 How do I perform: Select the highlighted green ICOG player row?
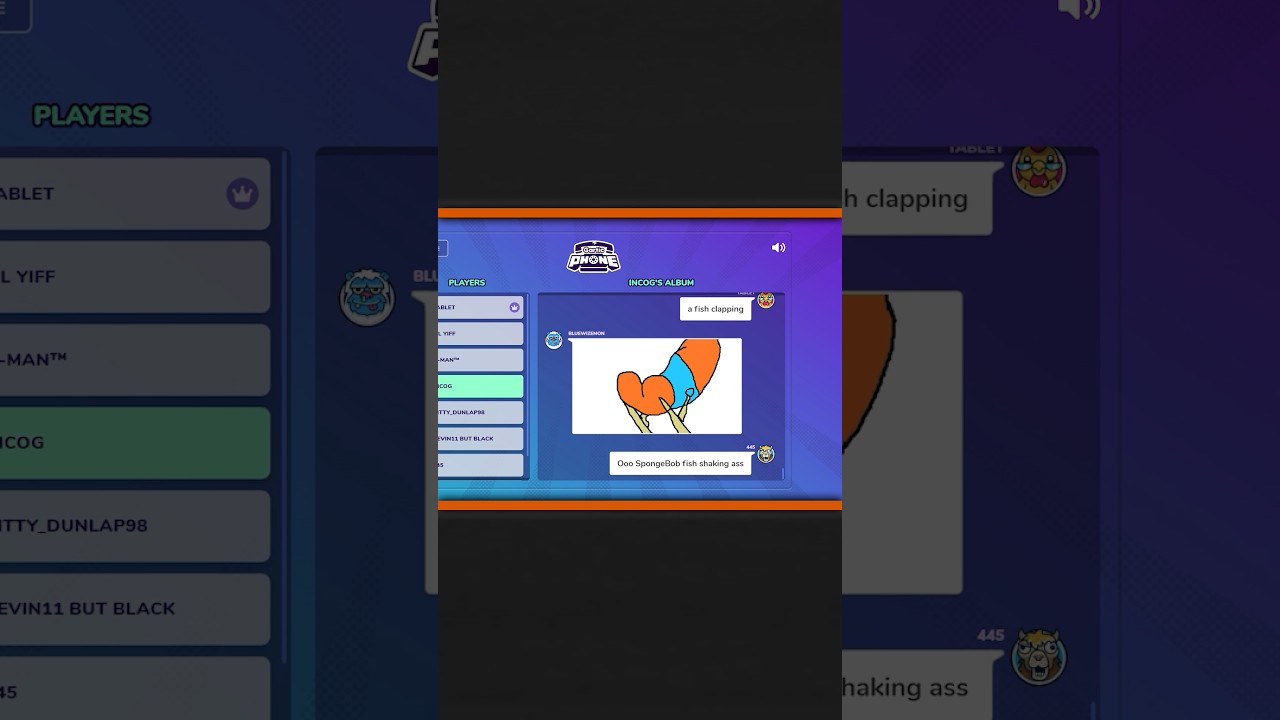click(x=480, y=386)
